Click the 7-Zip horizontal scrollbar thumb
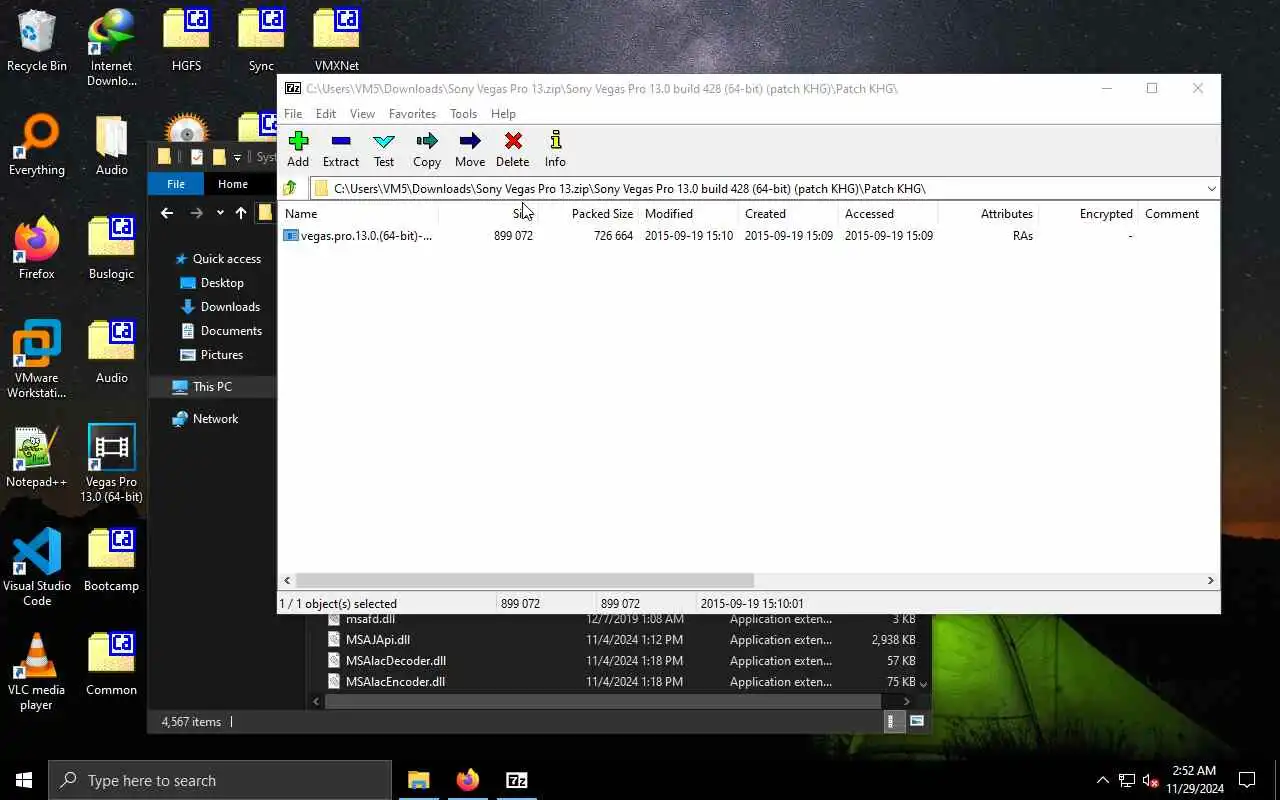 525,580
